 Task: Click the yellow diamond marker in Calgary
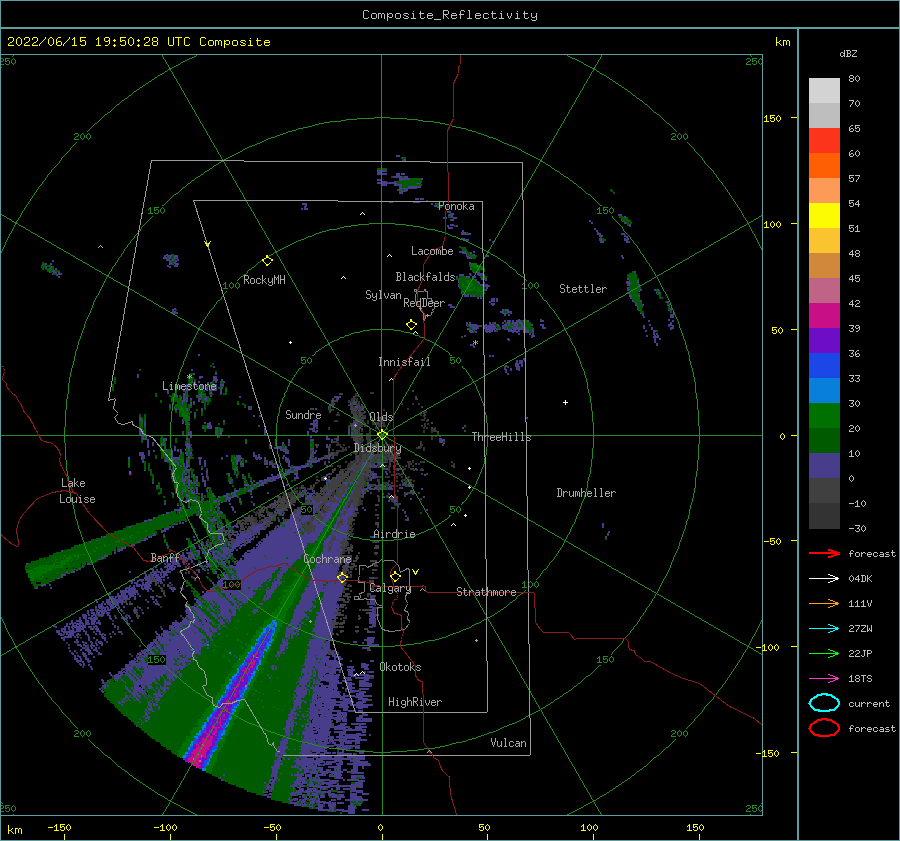click(395, 576)
